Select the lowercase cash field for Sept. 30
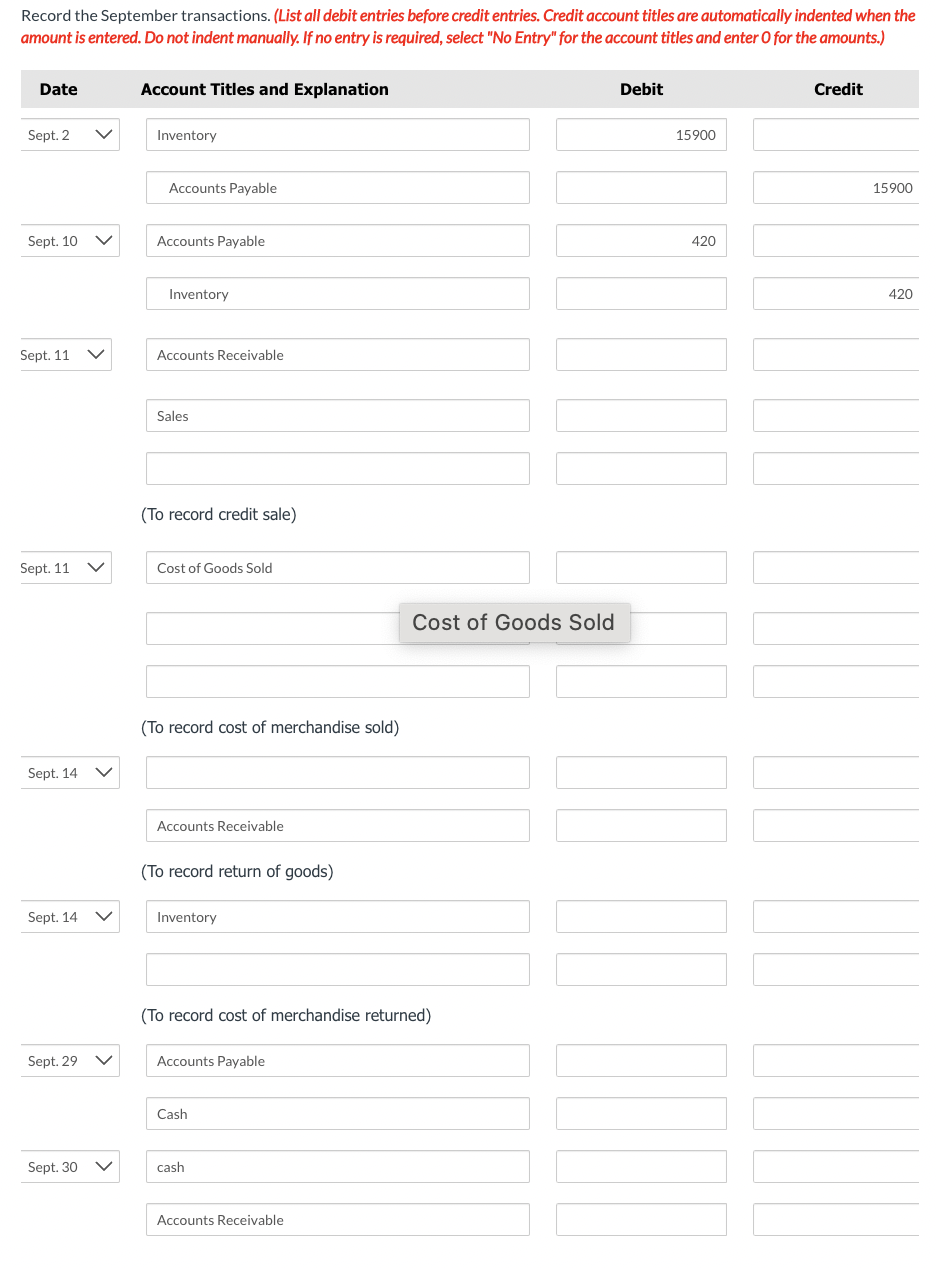The height and width of the screenshot is (1268, 936). 338,1167
